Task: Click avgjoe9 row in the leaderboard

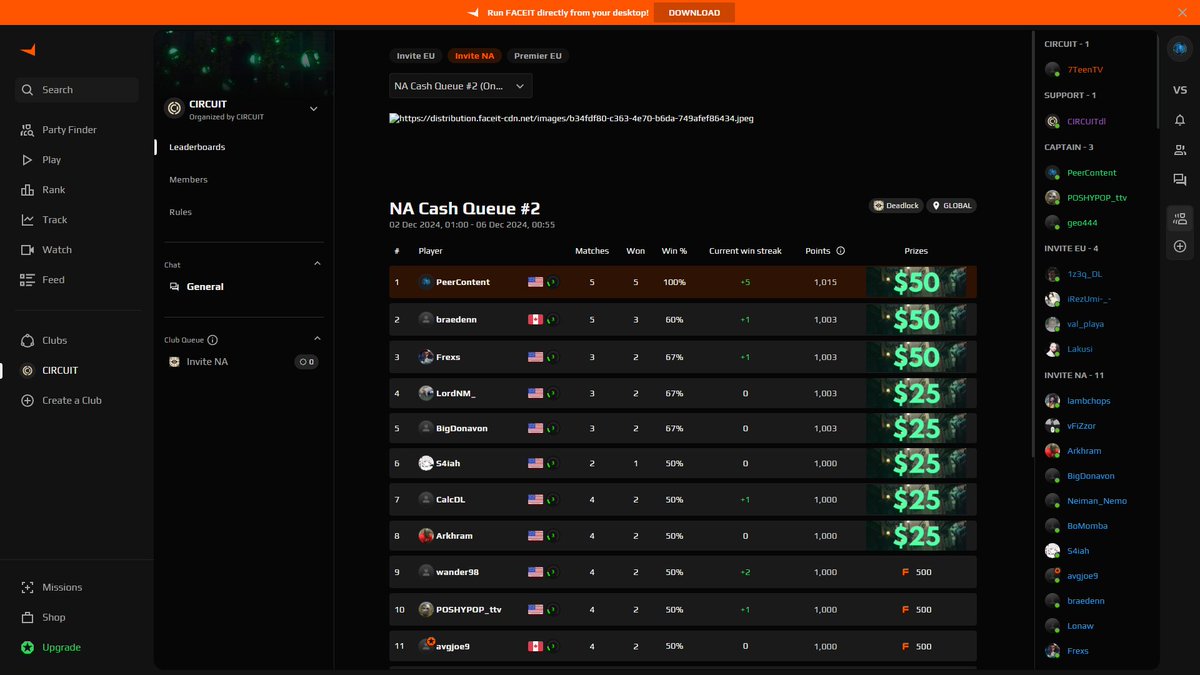Action: click(683, 646)
